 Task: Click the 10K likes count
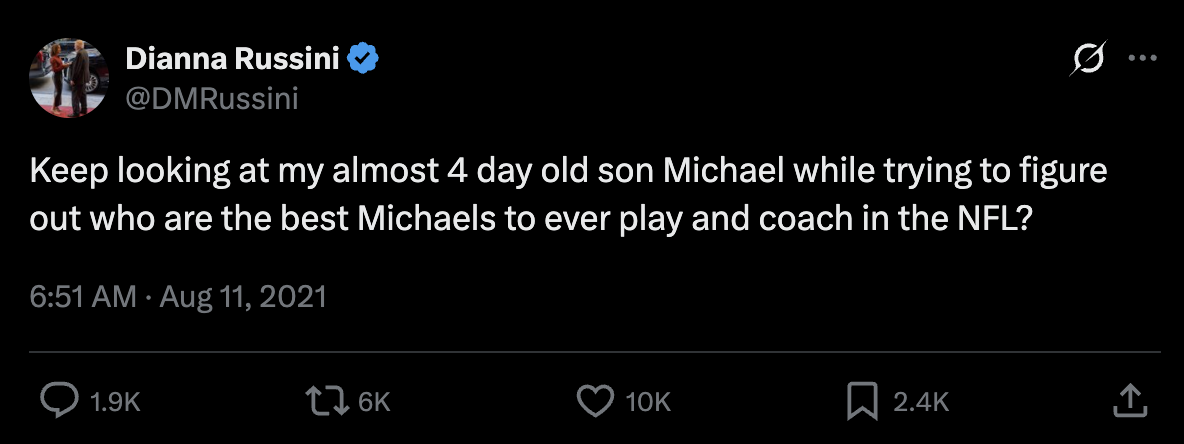647,402
